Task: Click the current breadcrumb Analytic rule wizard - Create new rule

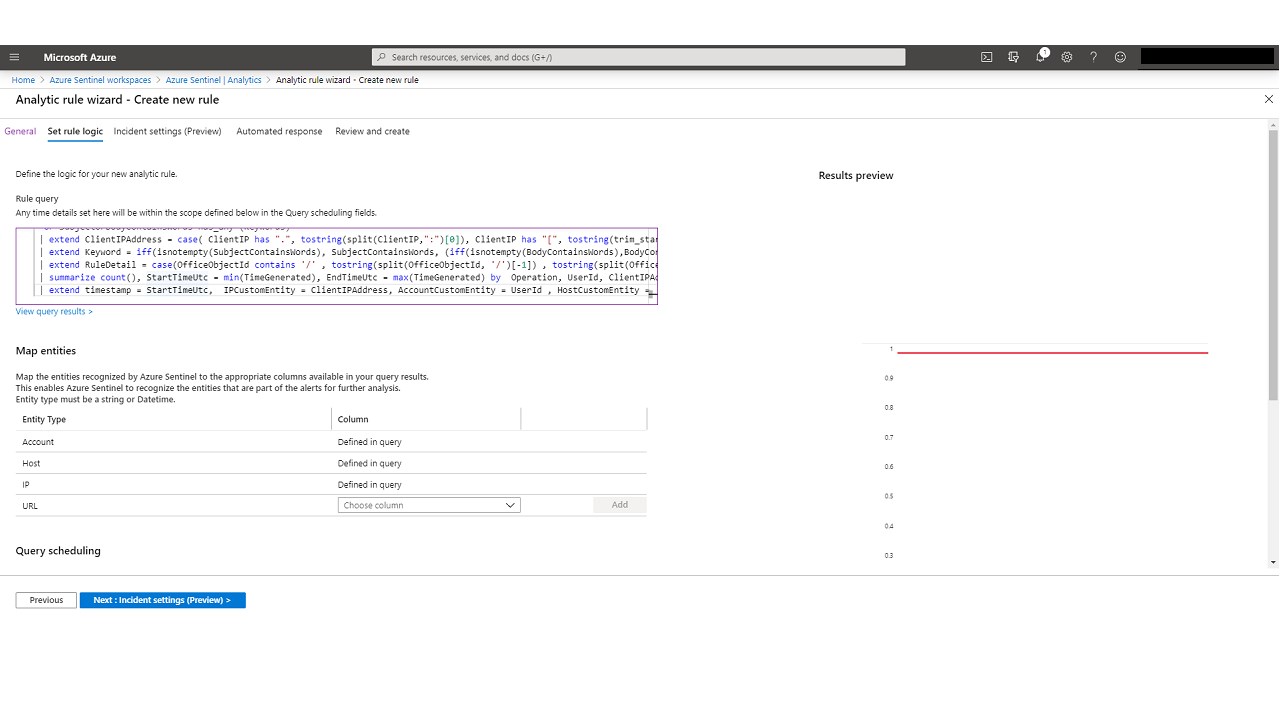Action: pos(347,80)
